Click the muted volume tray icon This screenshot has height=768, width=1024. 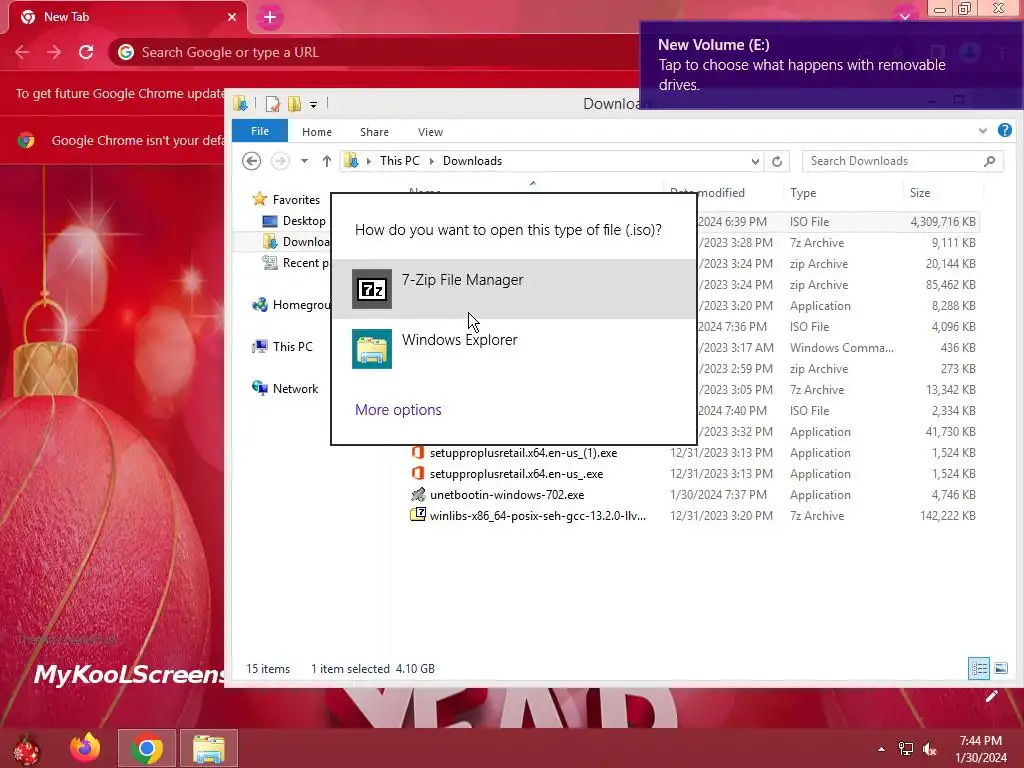929,749
